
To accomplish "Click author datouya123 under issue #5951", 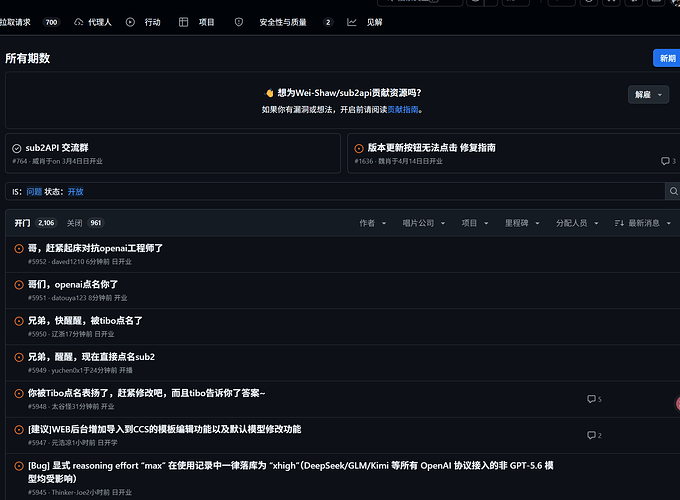I will (69, 298).
